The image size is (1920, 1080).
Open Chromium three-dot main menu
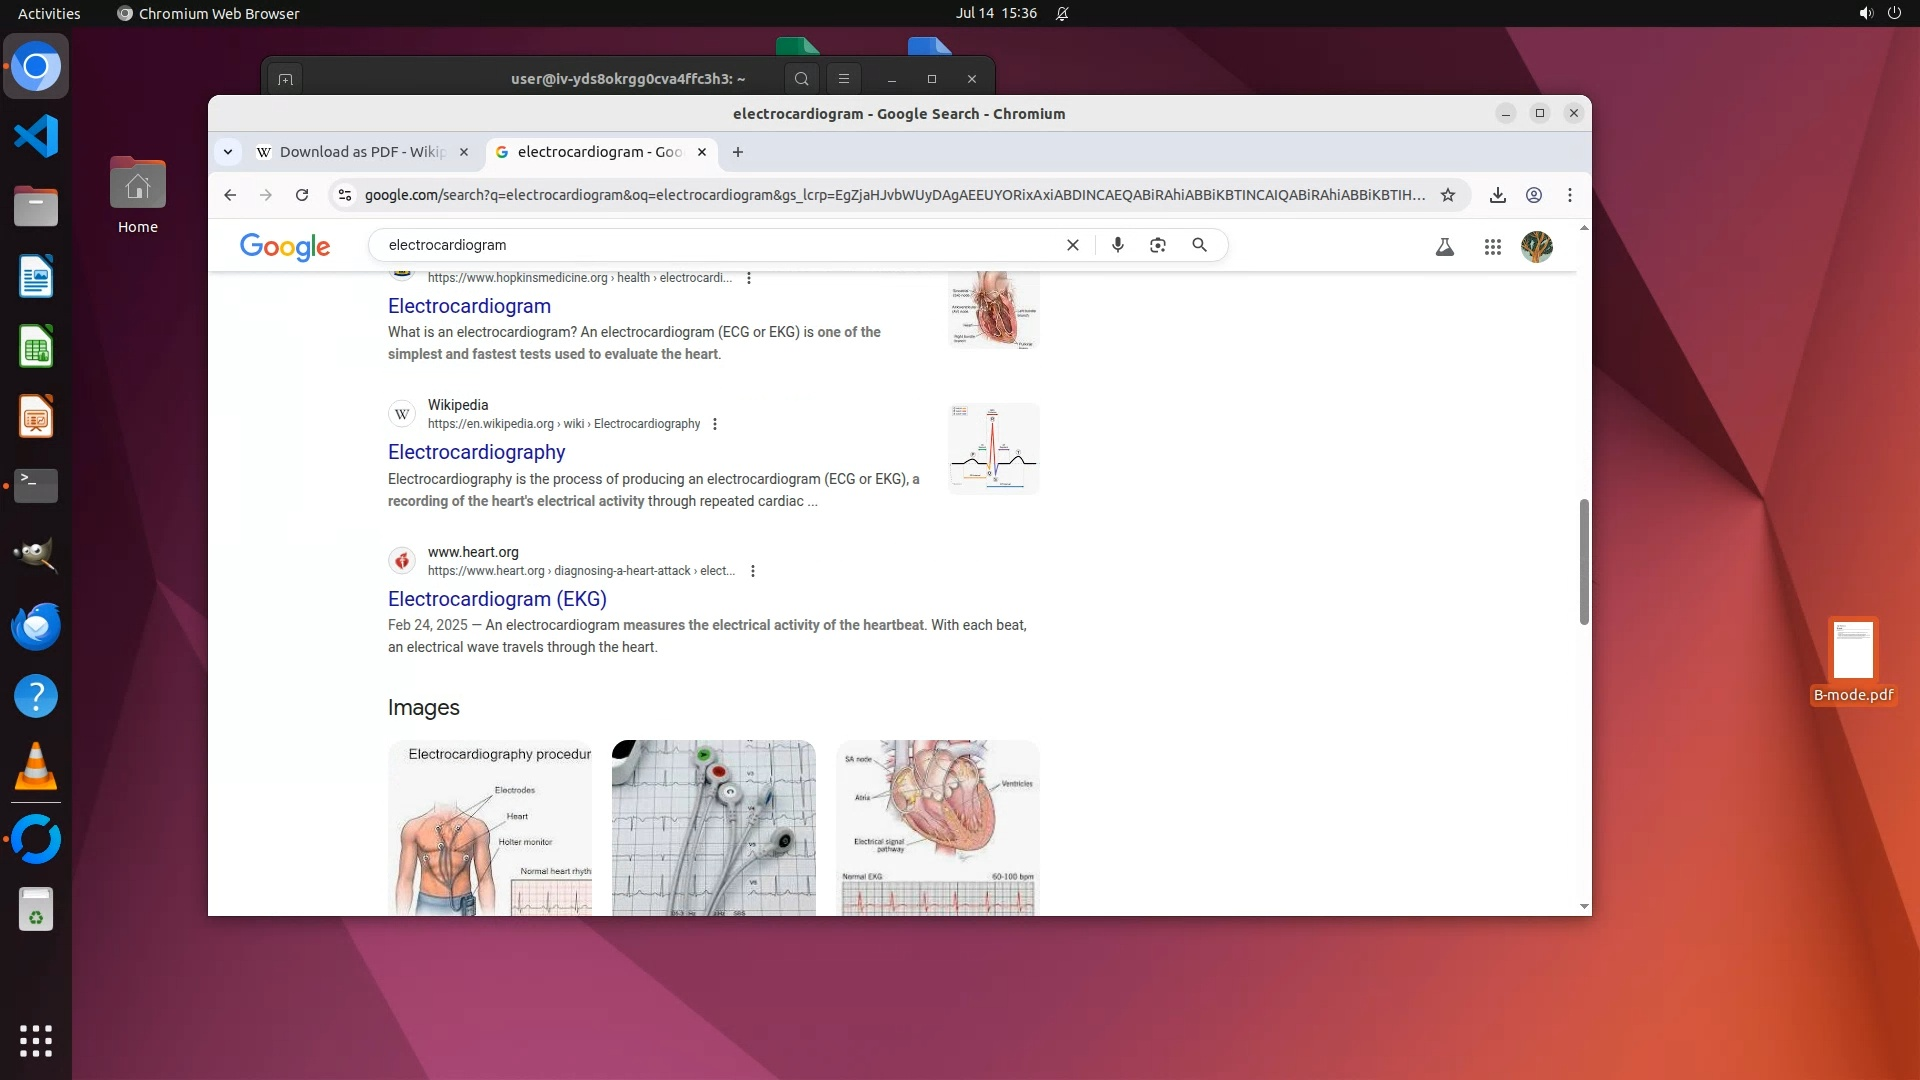(x=1569, y=195)
